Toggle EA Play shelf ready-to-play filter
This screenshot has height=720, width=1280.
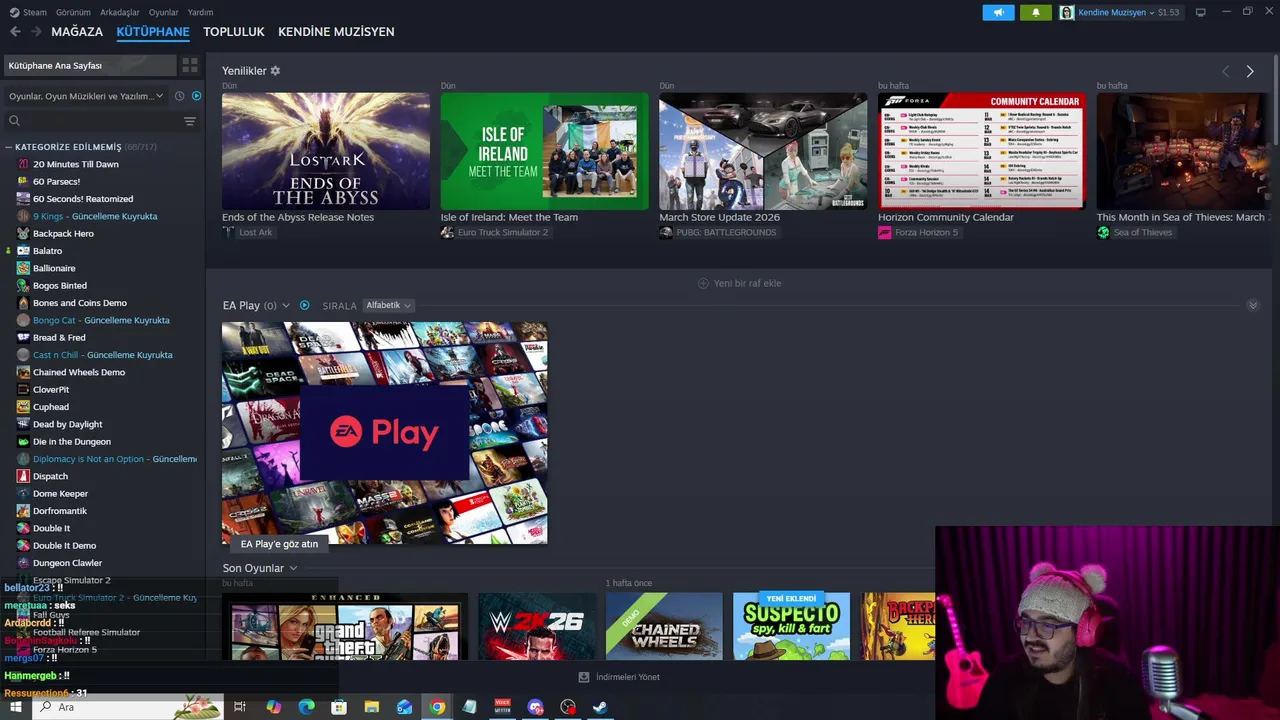(304, 305)
